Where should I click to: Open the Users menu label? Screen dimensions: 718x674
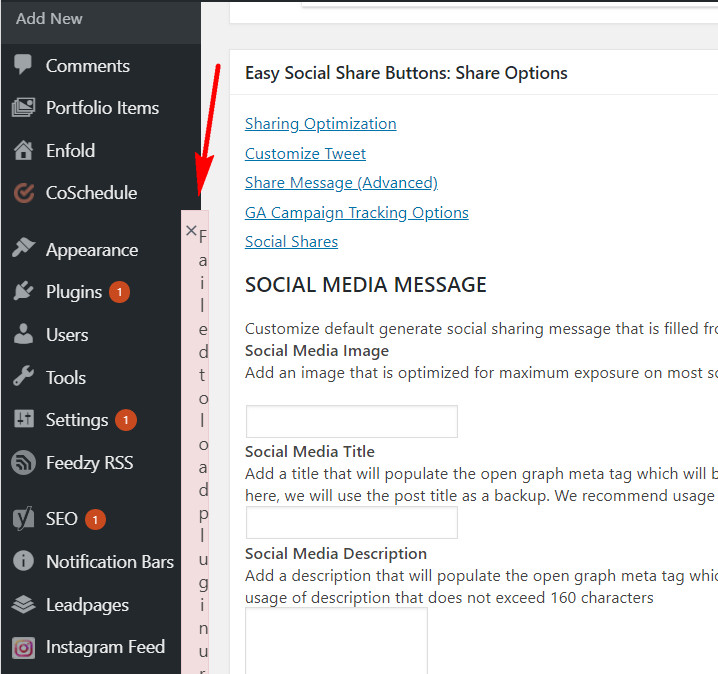[x=67, y=335]
